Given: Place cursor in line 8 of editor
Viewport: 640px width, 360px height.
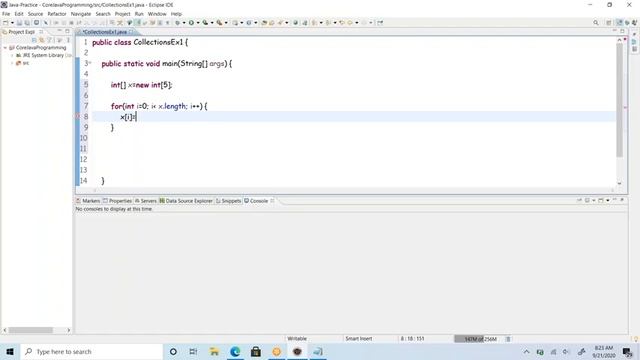Looking at the screenshot, I should pos(353,117).
